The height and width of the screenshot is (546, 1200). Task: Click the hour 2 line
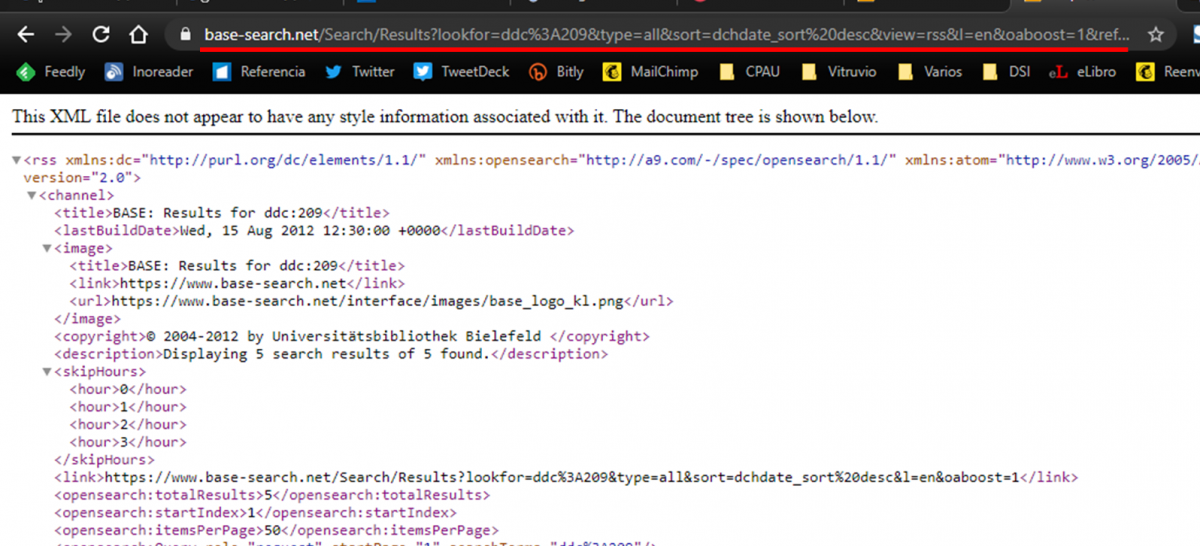[128, 424]
